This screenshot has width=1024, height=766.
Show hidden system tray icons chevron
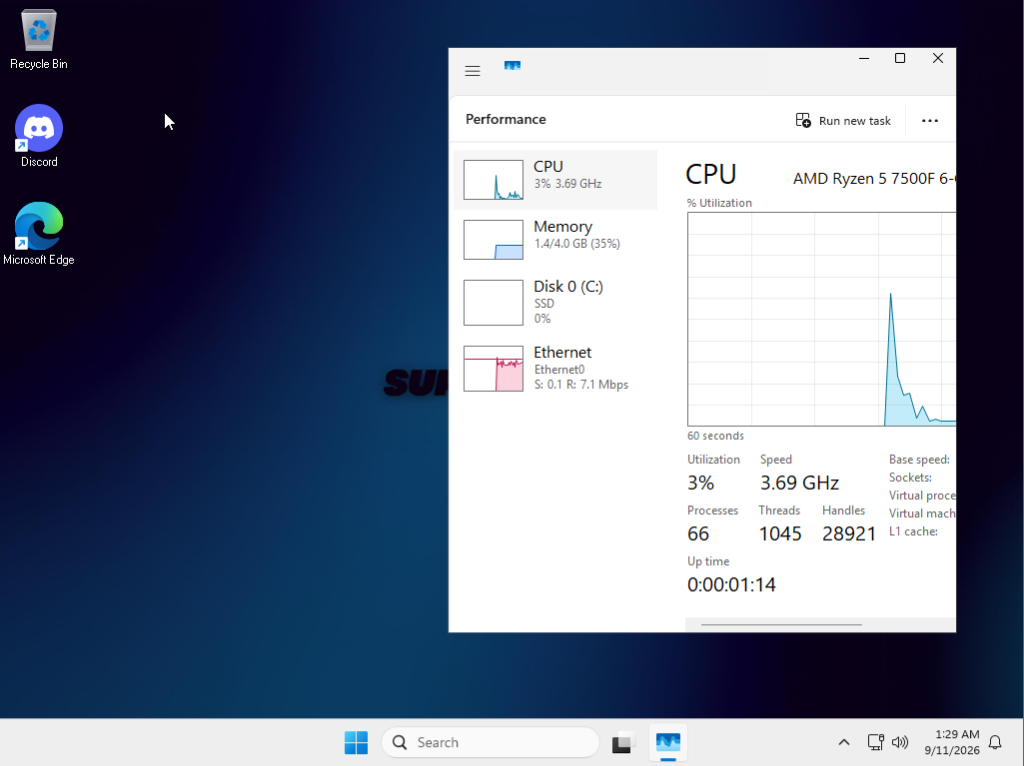click(844, 742)
